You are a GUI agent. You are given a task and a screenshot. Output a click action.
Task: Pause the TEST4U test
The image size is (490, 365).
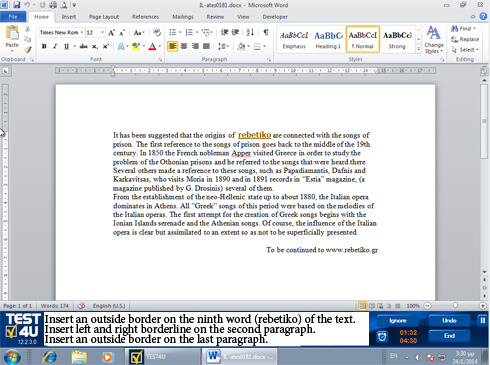(482, 320)
